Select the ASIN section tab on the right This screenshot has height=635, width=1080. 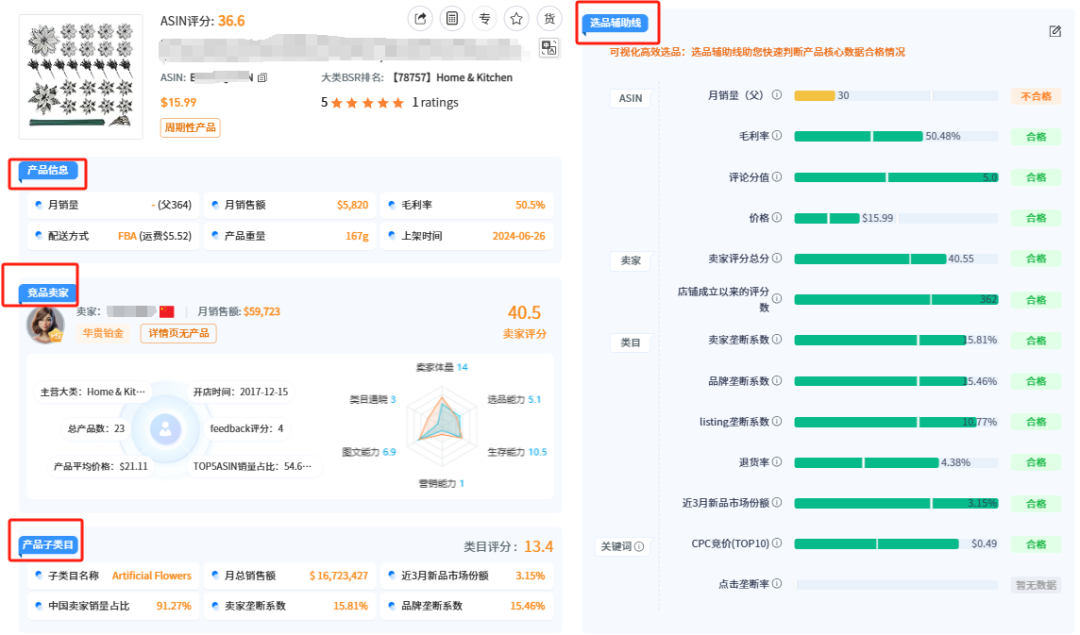tap(630, 98)
